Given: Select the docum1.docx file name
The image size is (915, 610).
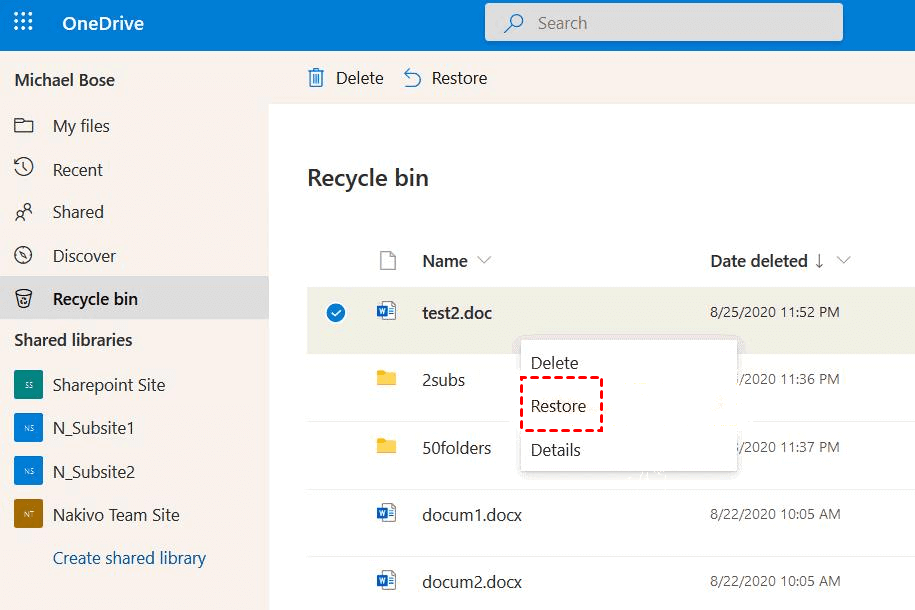Looking at the screenshot, I should tap(472, 515).
